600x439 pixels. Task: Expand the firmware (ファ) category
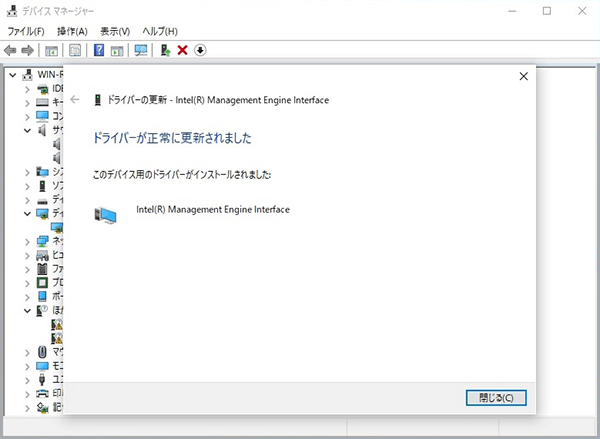coord(27,269)
